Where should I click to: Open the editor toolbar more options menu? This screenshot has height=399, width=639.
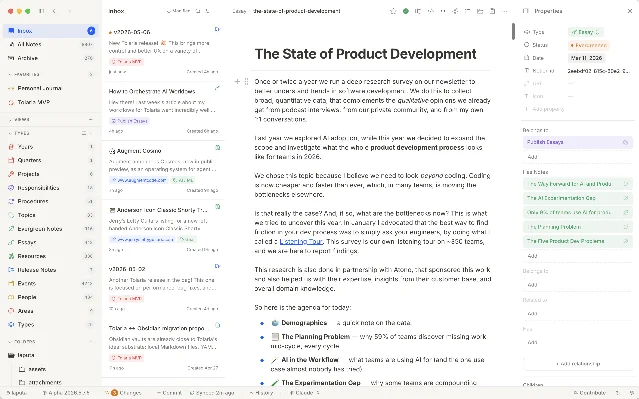pos(505,11)
